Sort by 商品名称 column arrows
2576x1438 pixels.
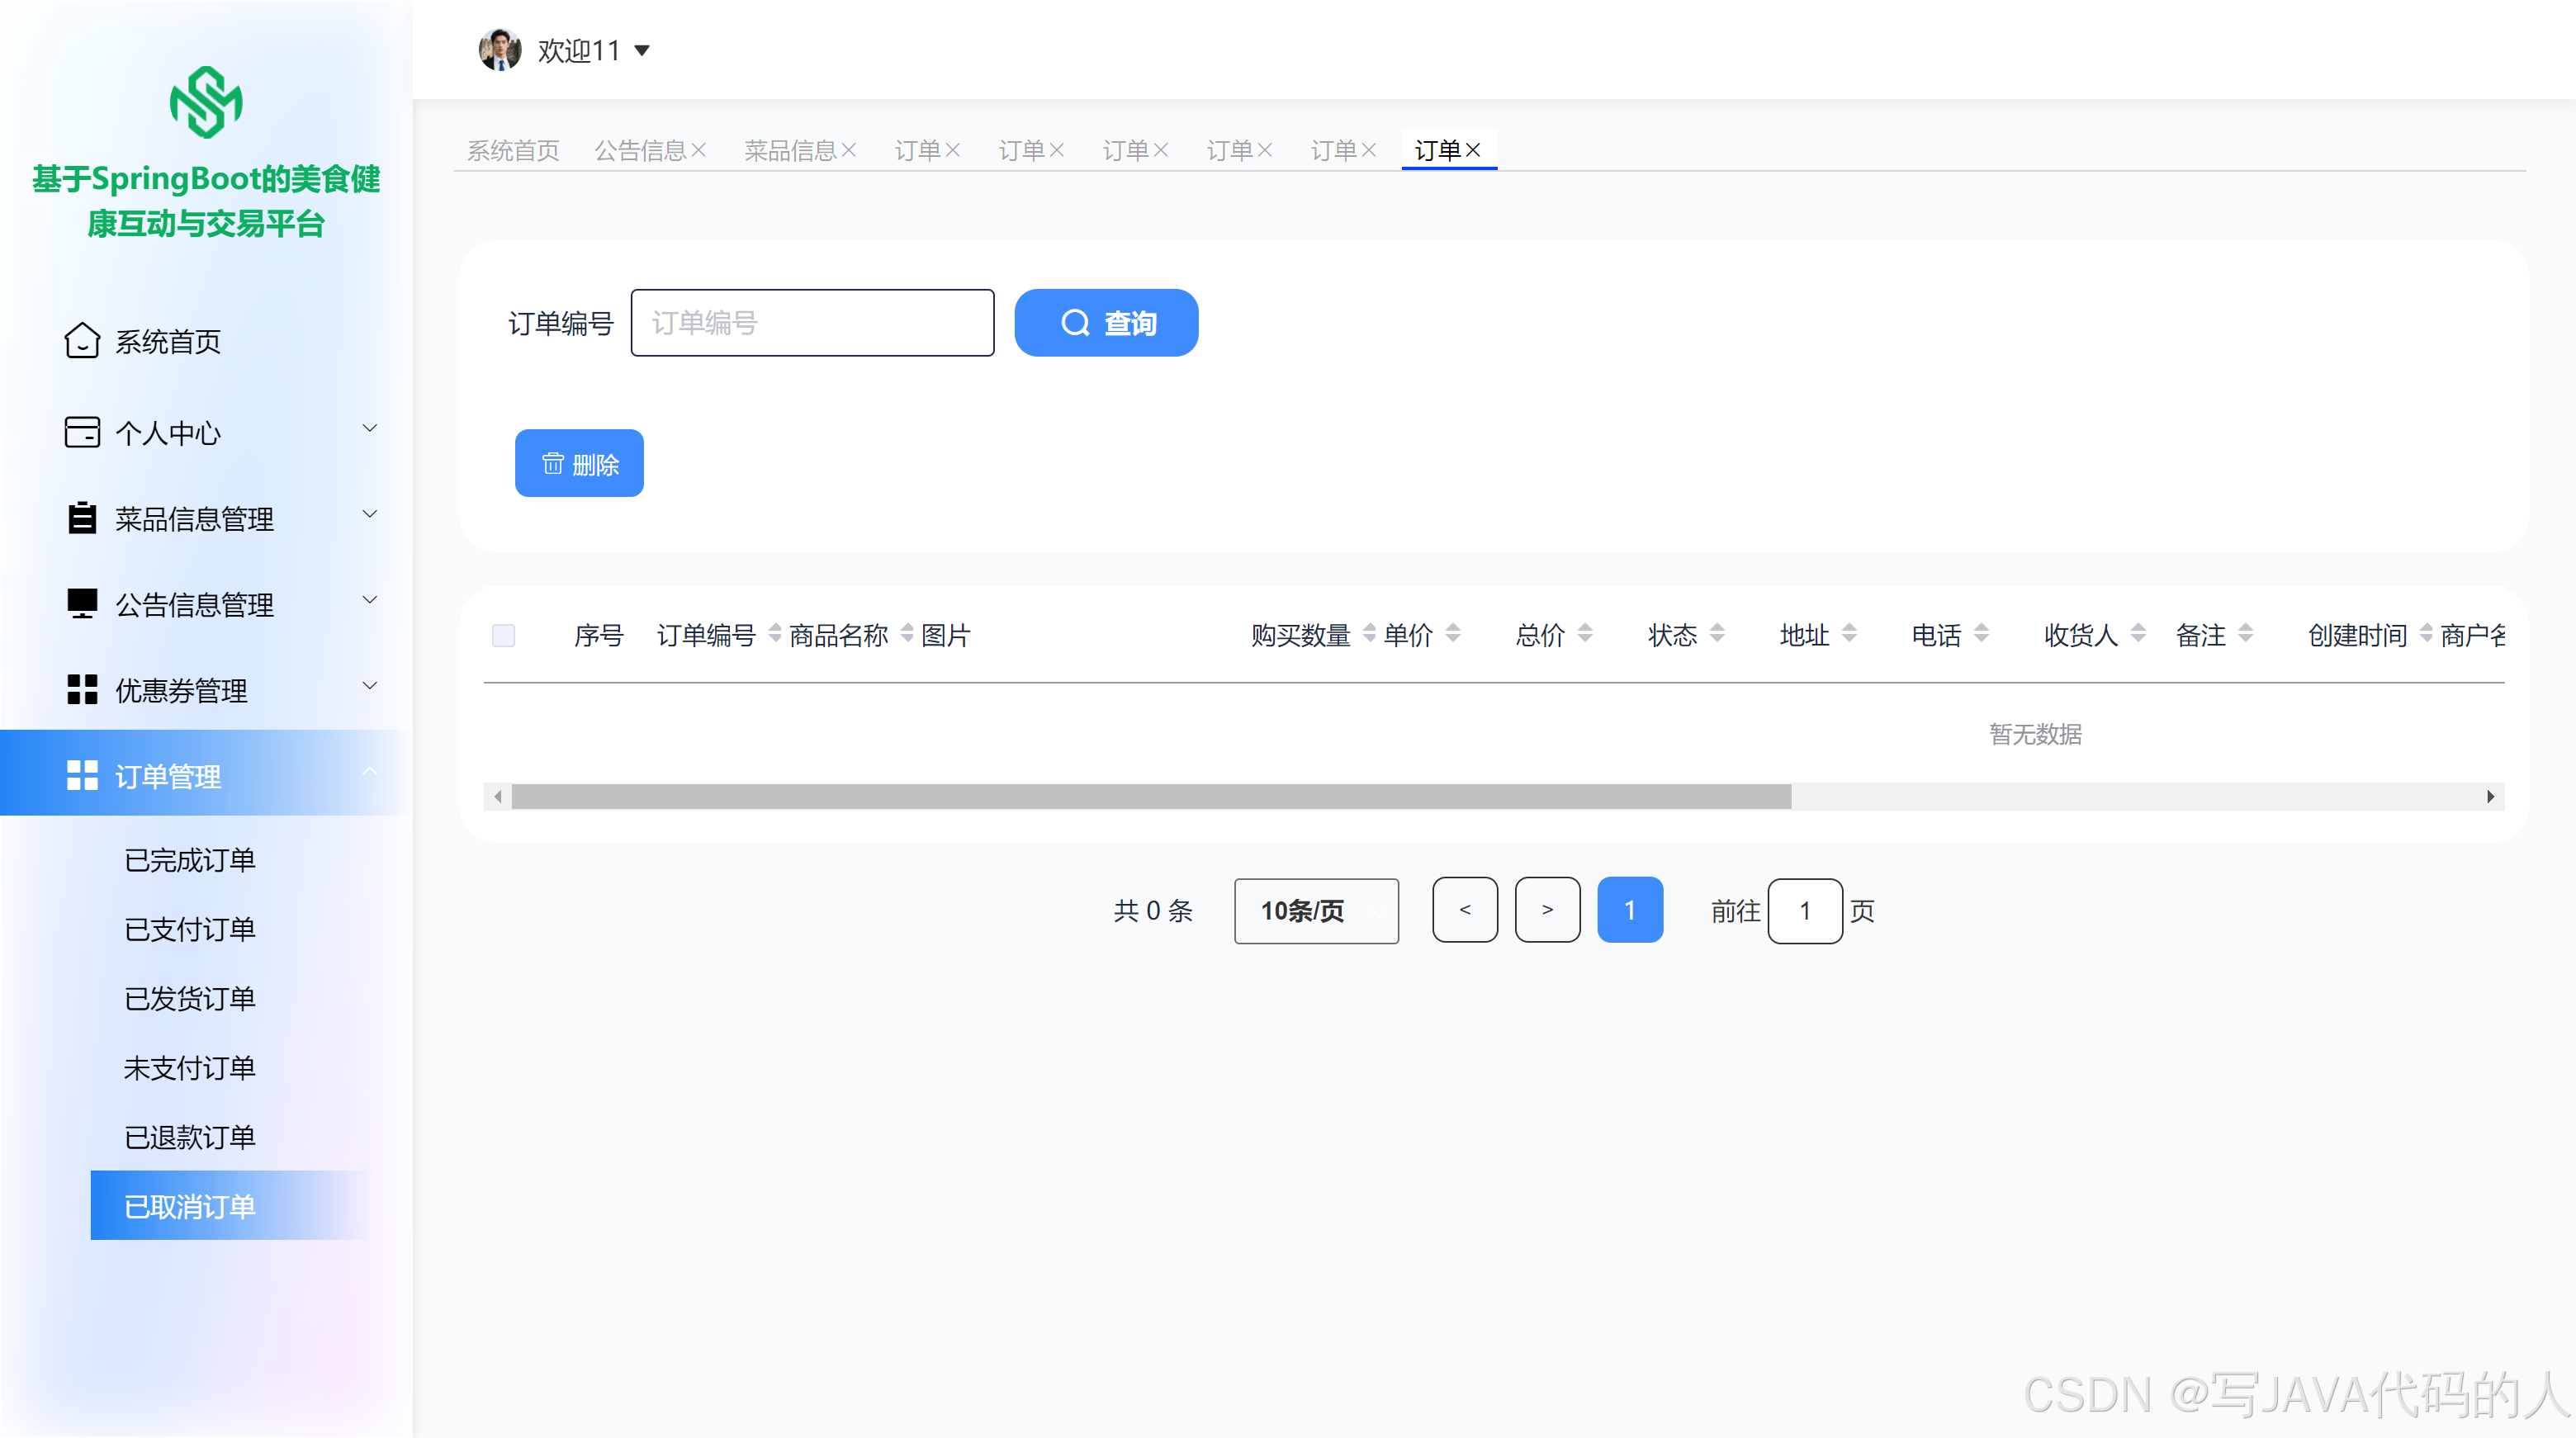pos(907,633)
